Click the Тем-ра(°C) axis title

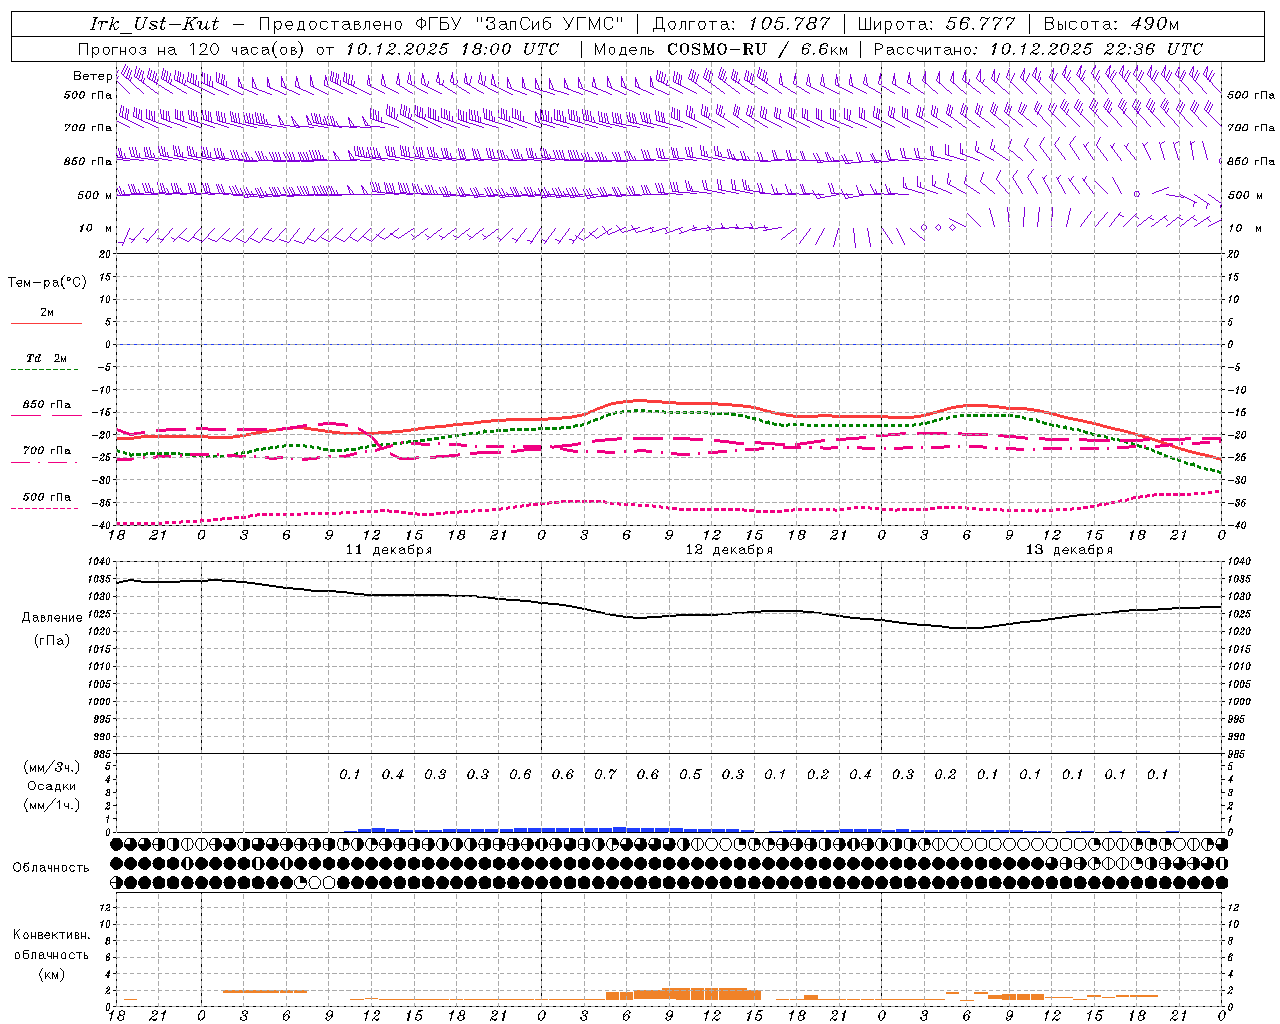pos(47,283)
